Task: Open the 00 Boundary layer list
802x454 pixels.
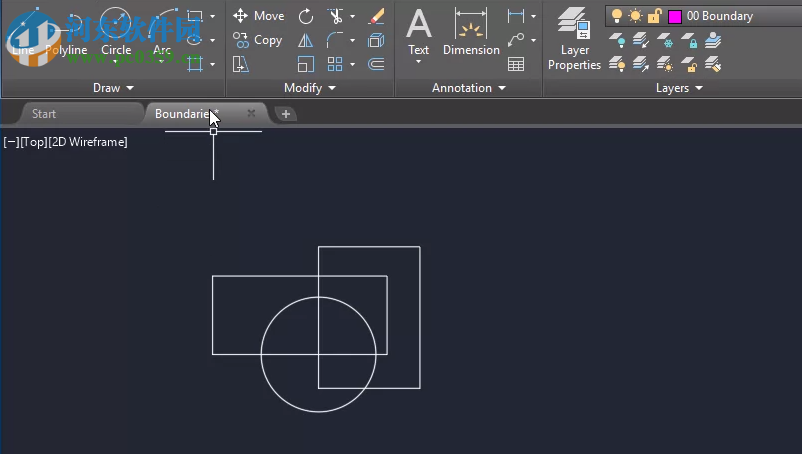Action: tap(720, 16)
